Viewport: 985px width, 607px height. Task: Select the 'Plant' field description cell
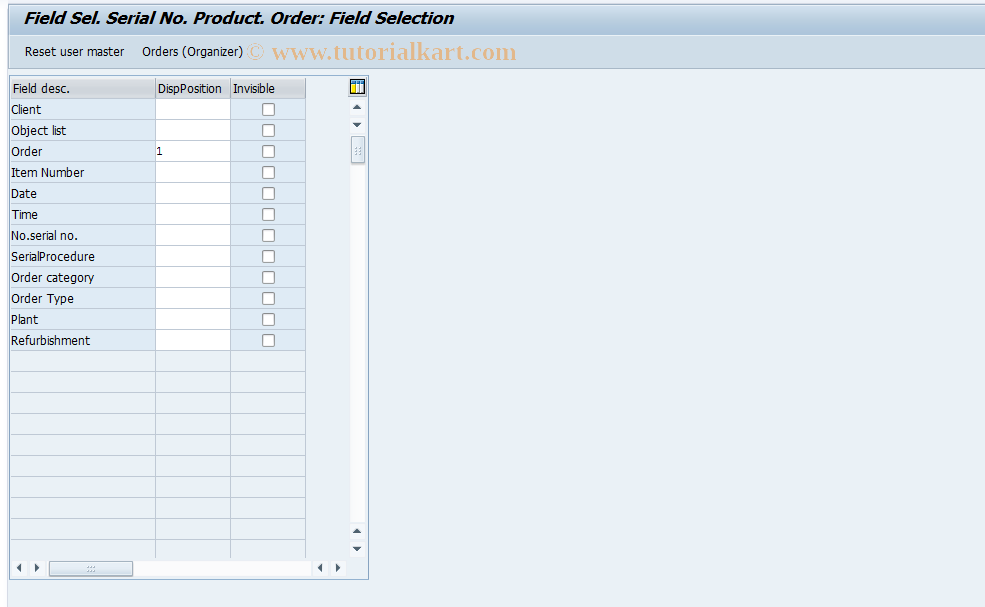(x=82, y=320)
